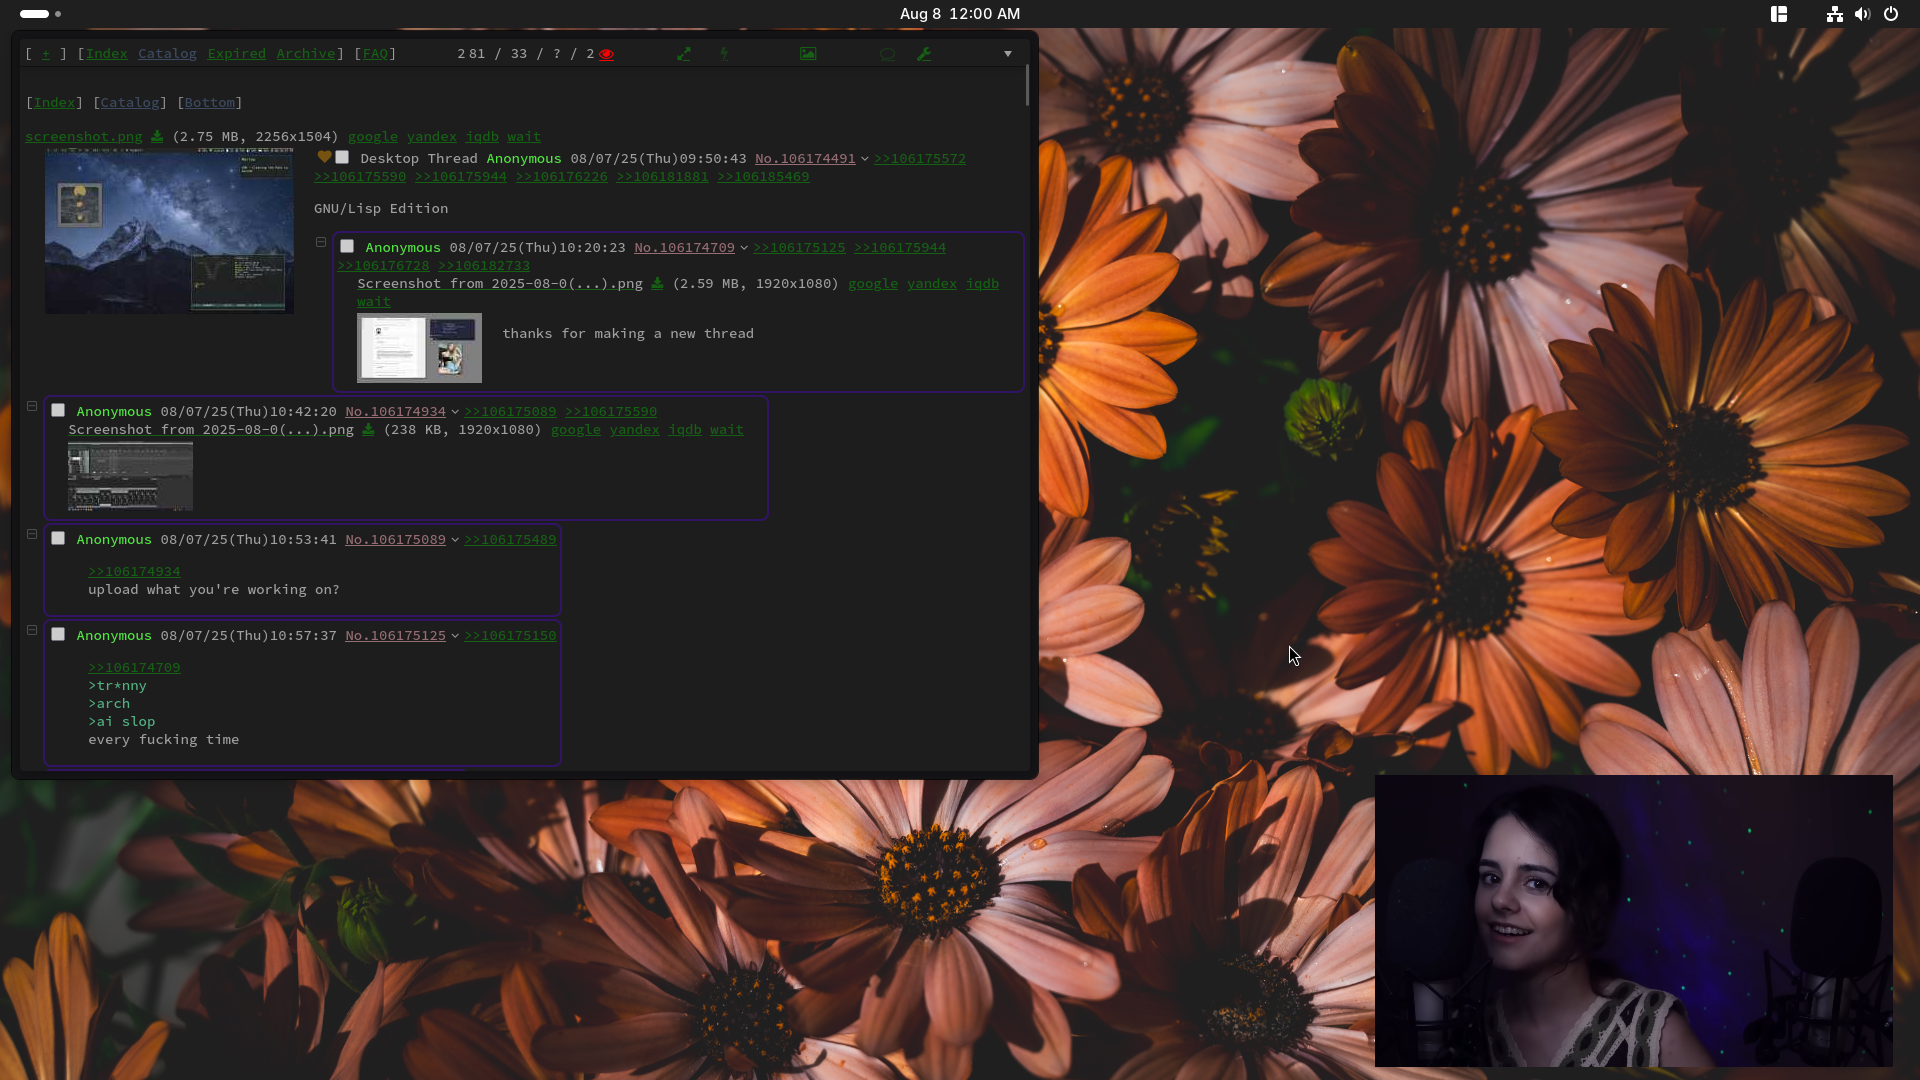This screenshot has height=1080, width=1920.
Task: Search screenshot.png with google link
Action: [373, 136]
